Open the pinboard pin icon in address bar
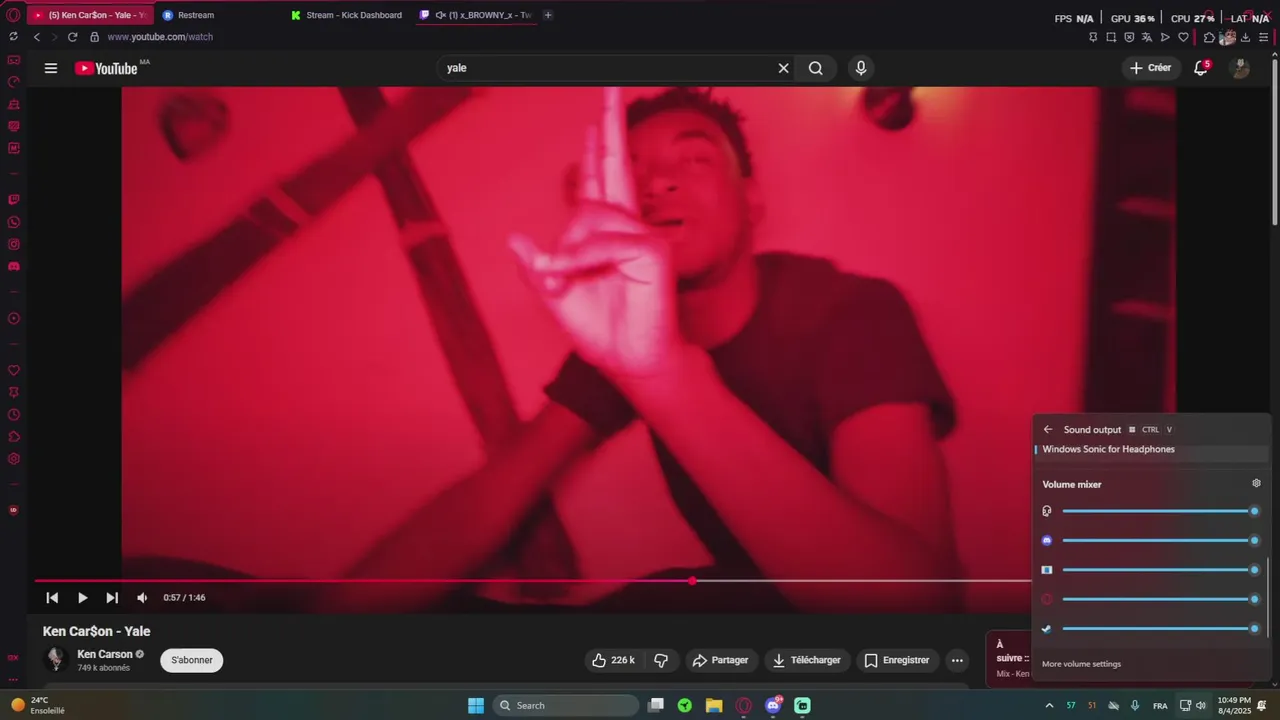Image resolution: width=1280 pixels, height=720 pixels. coord(1093,37)
